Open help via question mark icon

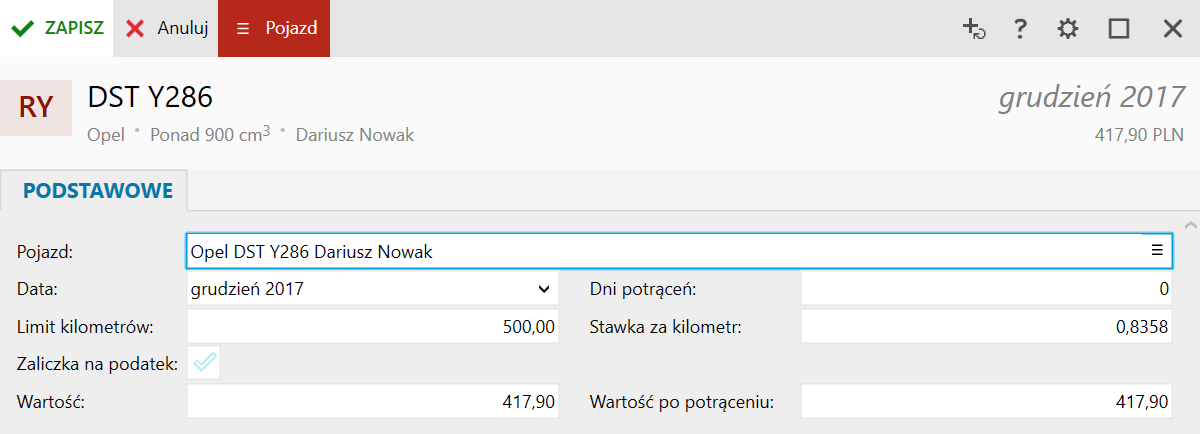[x=1020, y=29]
